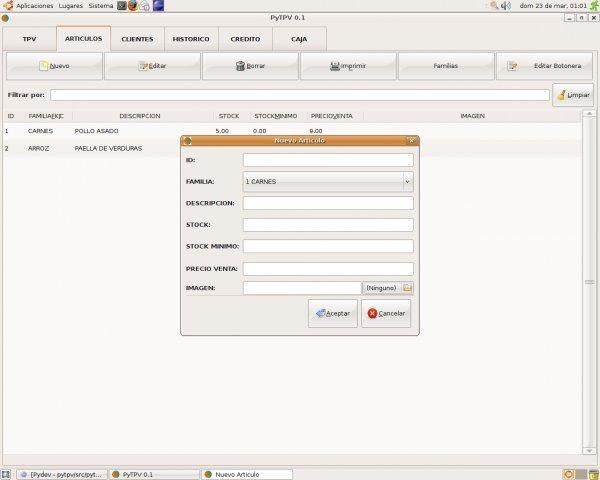Sort by IMAGEN column header
Screen dimensions: 600x480
[473, 116]
